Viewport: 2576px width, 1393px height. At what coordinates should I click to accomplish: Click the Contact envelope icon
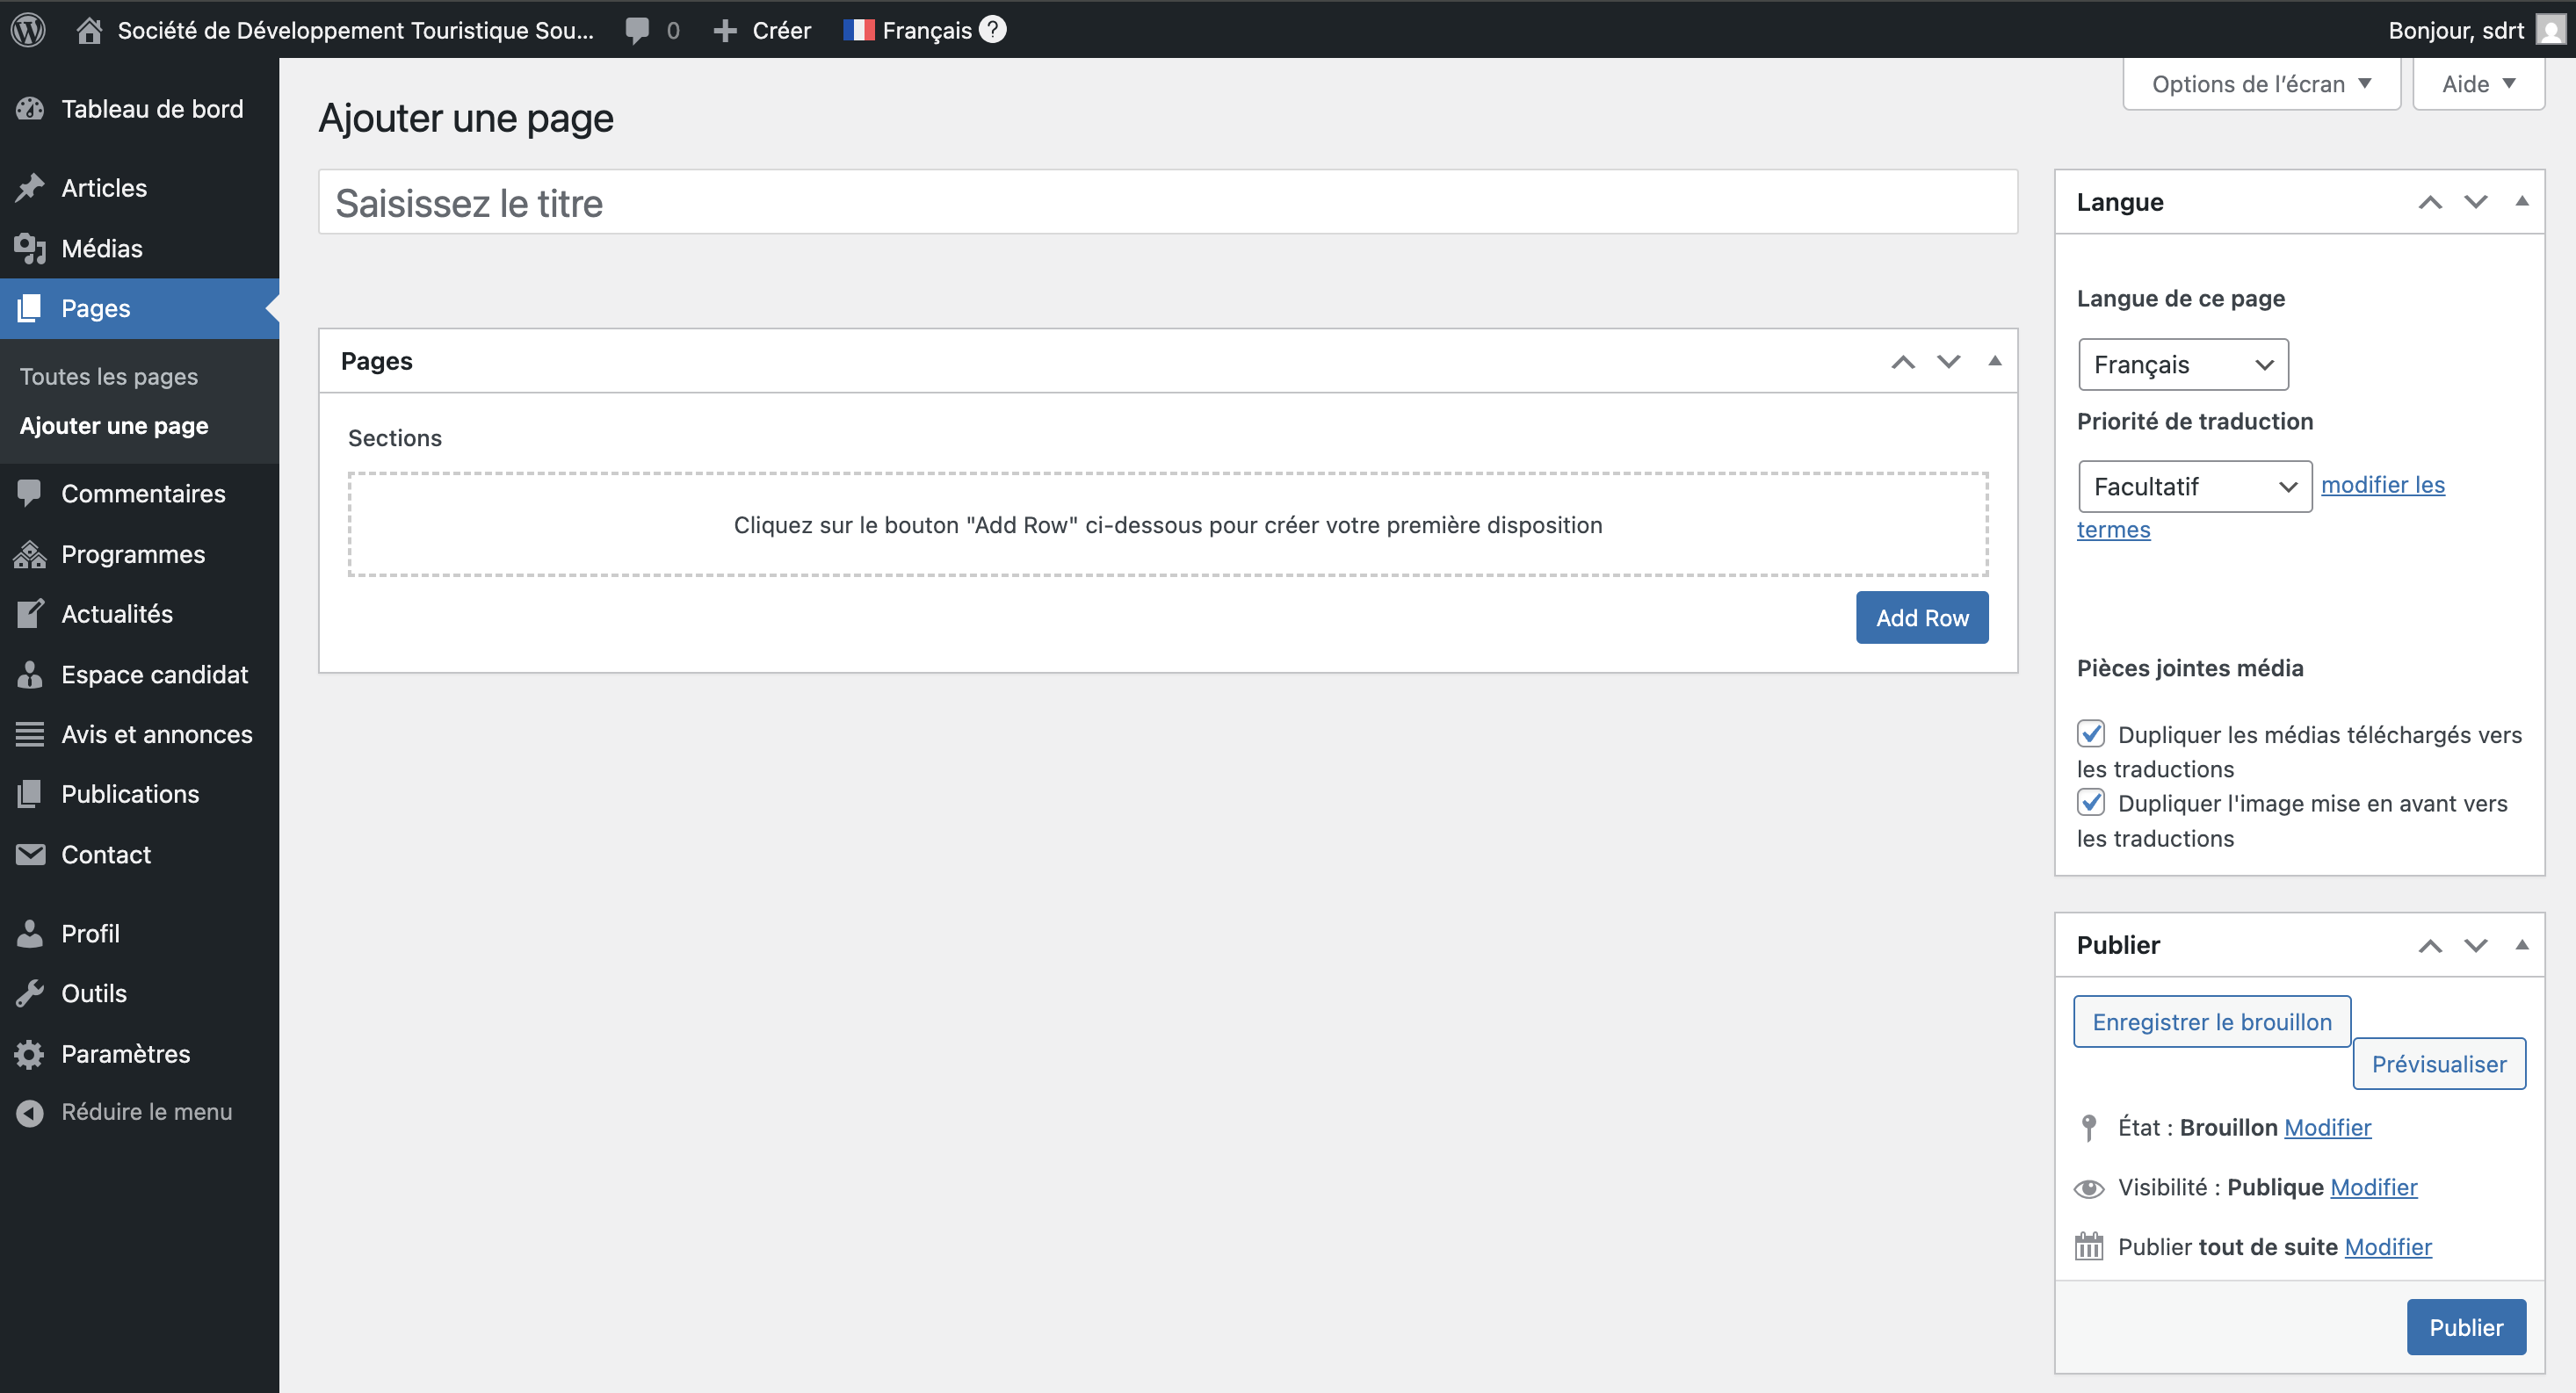click(30, 854)
